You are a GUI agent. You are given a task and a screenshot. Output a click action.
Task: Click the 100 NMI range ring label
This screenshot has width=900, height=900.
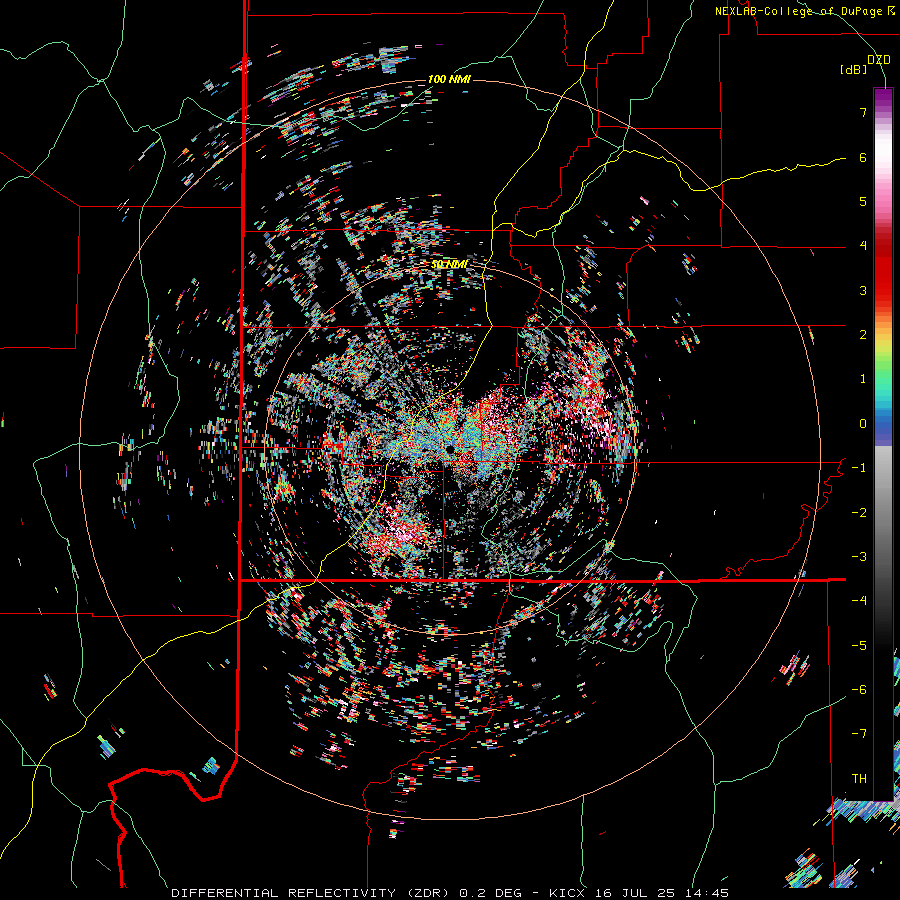pos(449,79)
